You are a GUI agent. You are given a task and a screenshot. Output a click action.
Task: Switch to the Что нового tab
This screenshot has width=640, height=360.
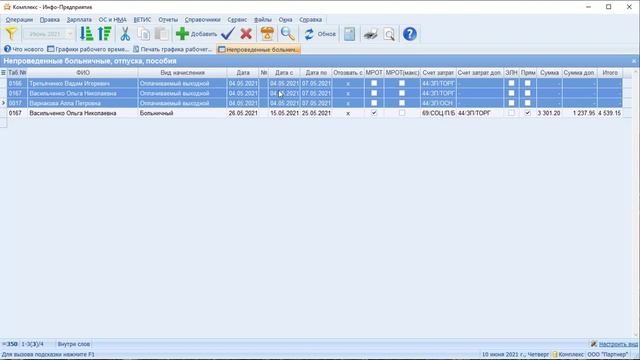[x=24, y=49]
